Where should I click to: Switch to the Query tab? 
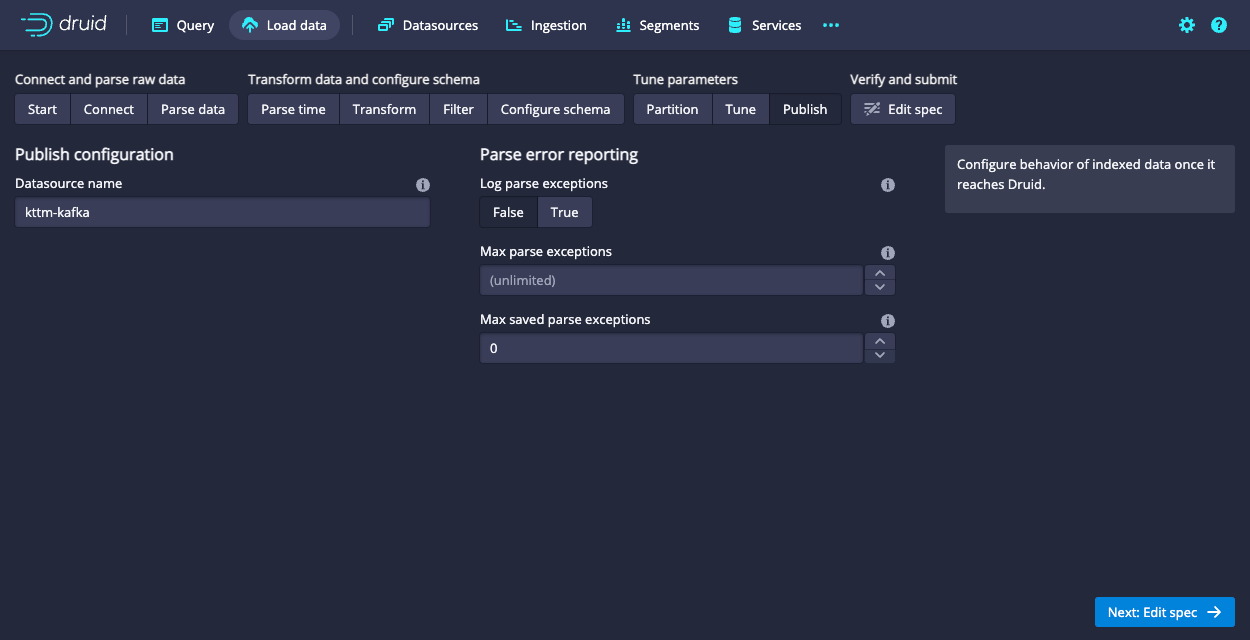pyautogui.click(x=182, y=25)
